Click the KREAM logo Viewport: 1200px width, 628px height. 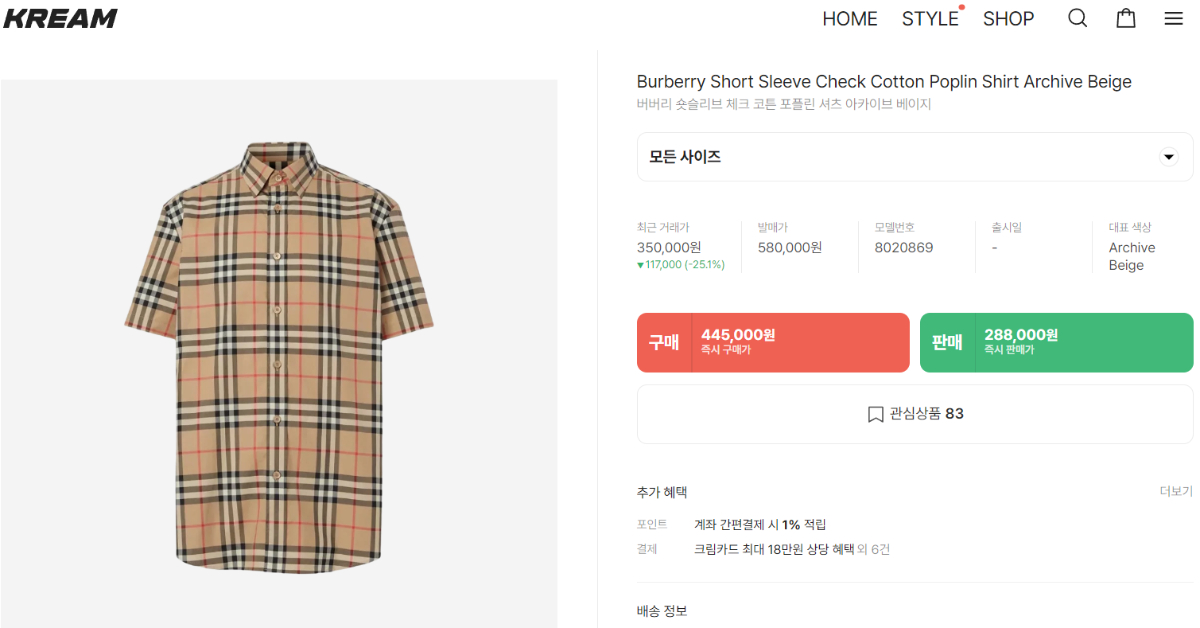click(60, 18)
